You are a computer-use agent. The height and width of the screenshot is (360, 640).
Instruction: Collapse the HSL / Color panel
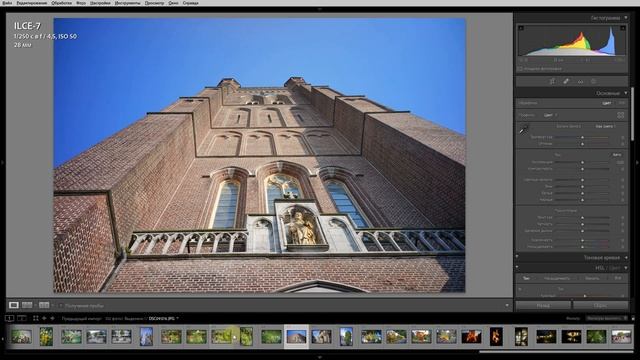click(626, 268)
